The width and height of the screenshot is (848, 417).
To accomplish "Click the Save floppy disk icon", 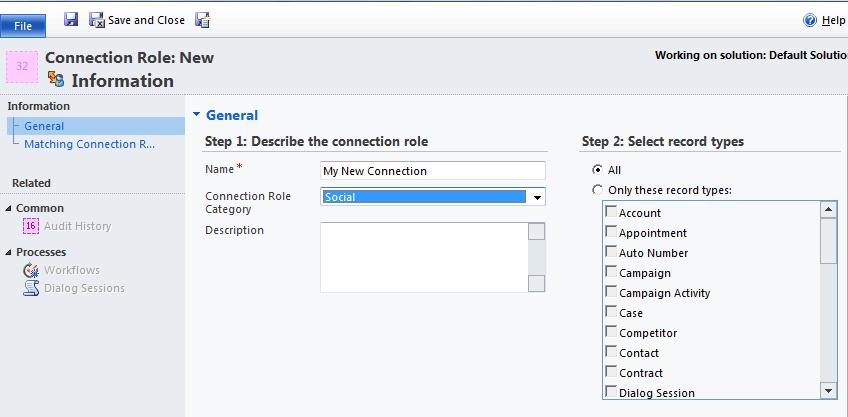I will [71, 19].
